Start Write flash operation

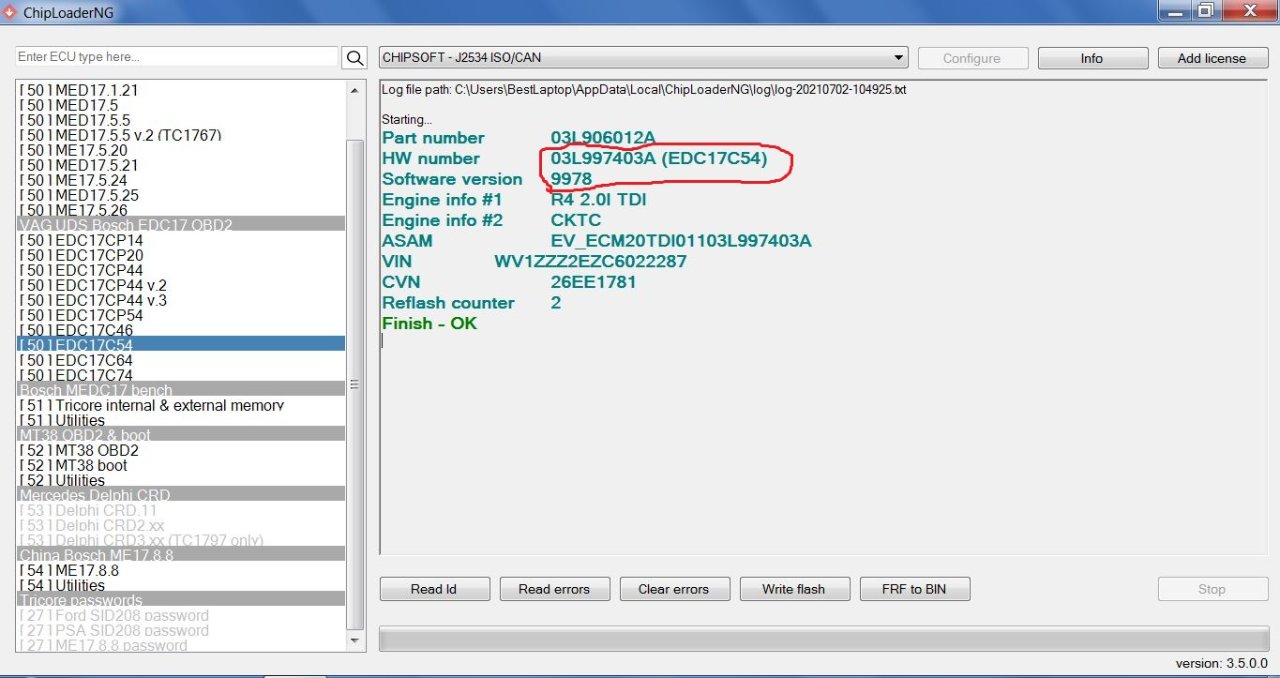click(794, 589)
